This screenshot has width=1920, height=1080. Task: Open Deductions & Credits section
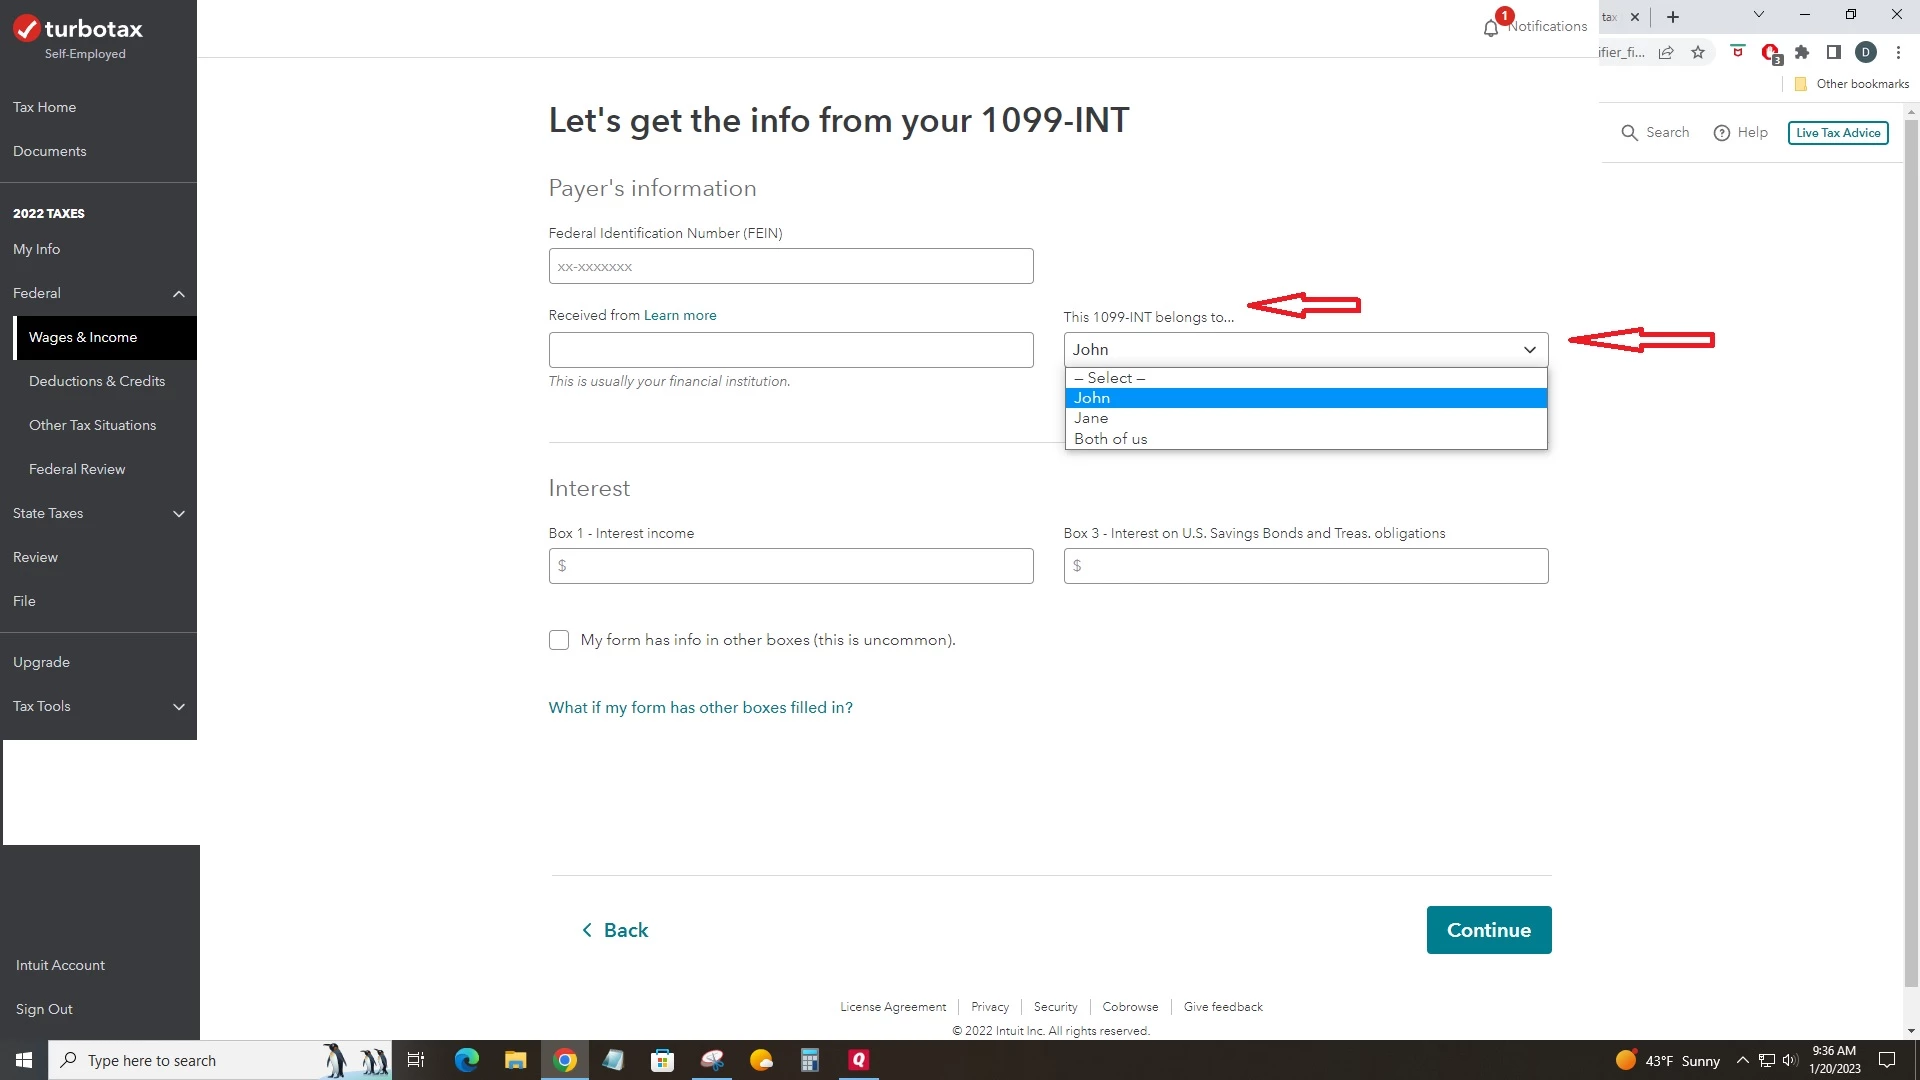coord(97,381)
